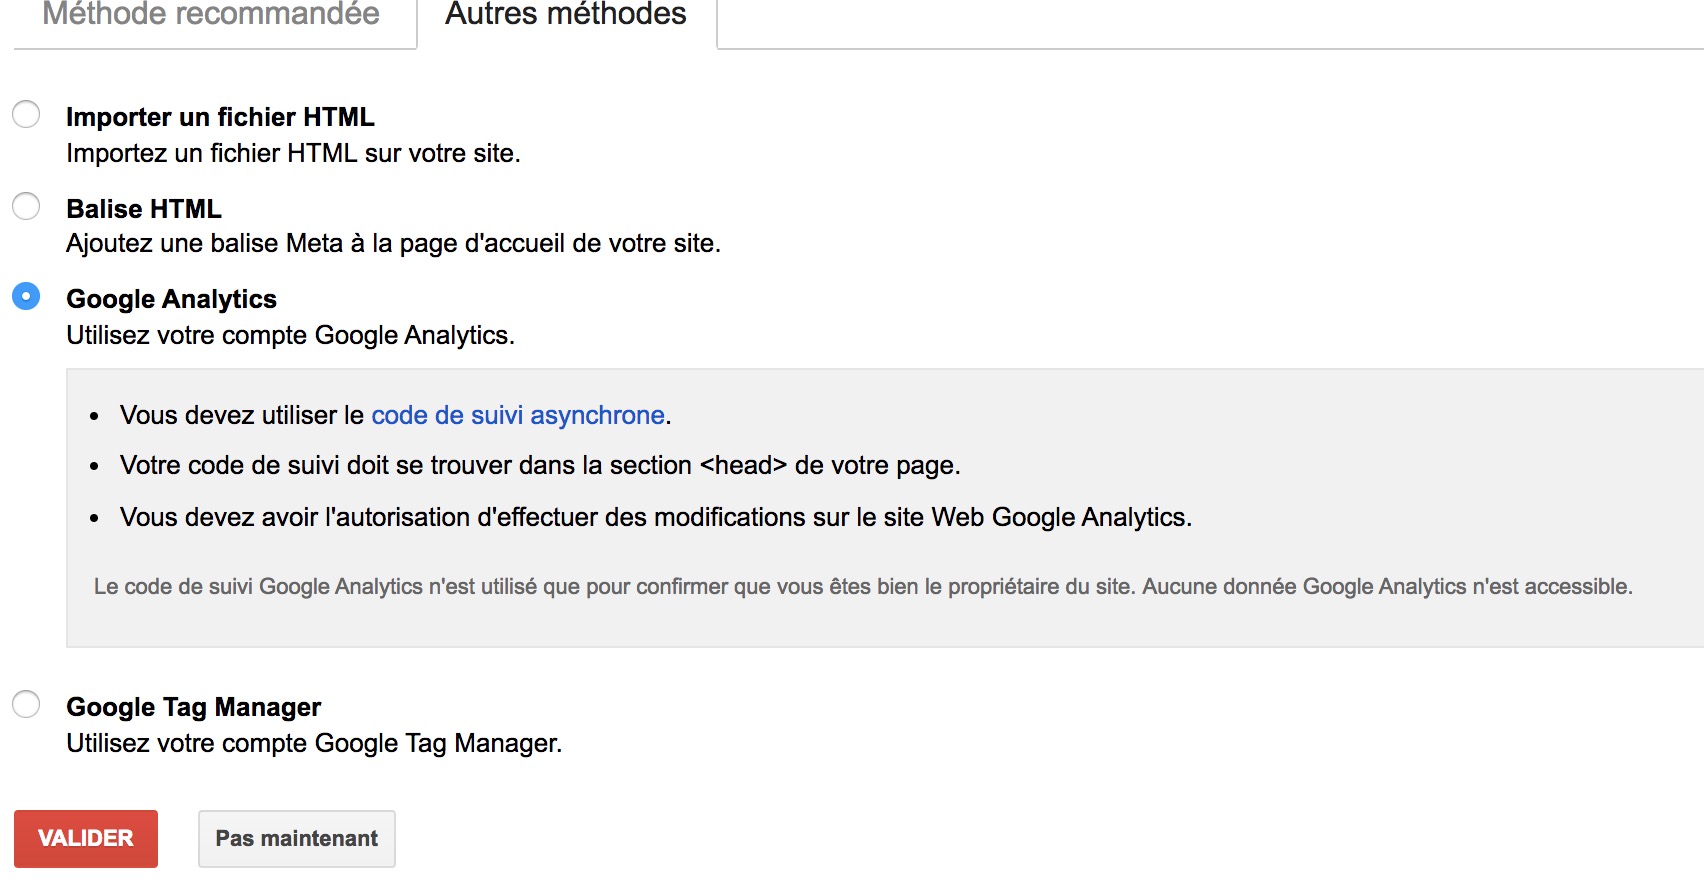This screenshot has width=1704, height=882.
Task: Click the Importer un fichier HTML heading
Action: pos(220,117)
